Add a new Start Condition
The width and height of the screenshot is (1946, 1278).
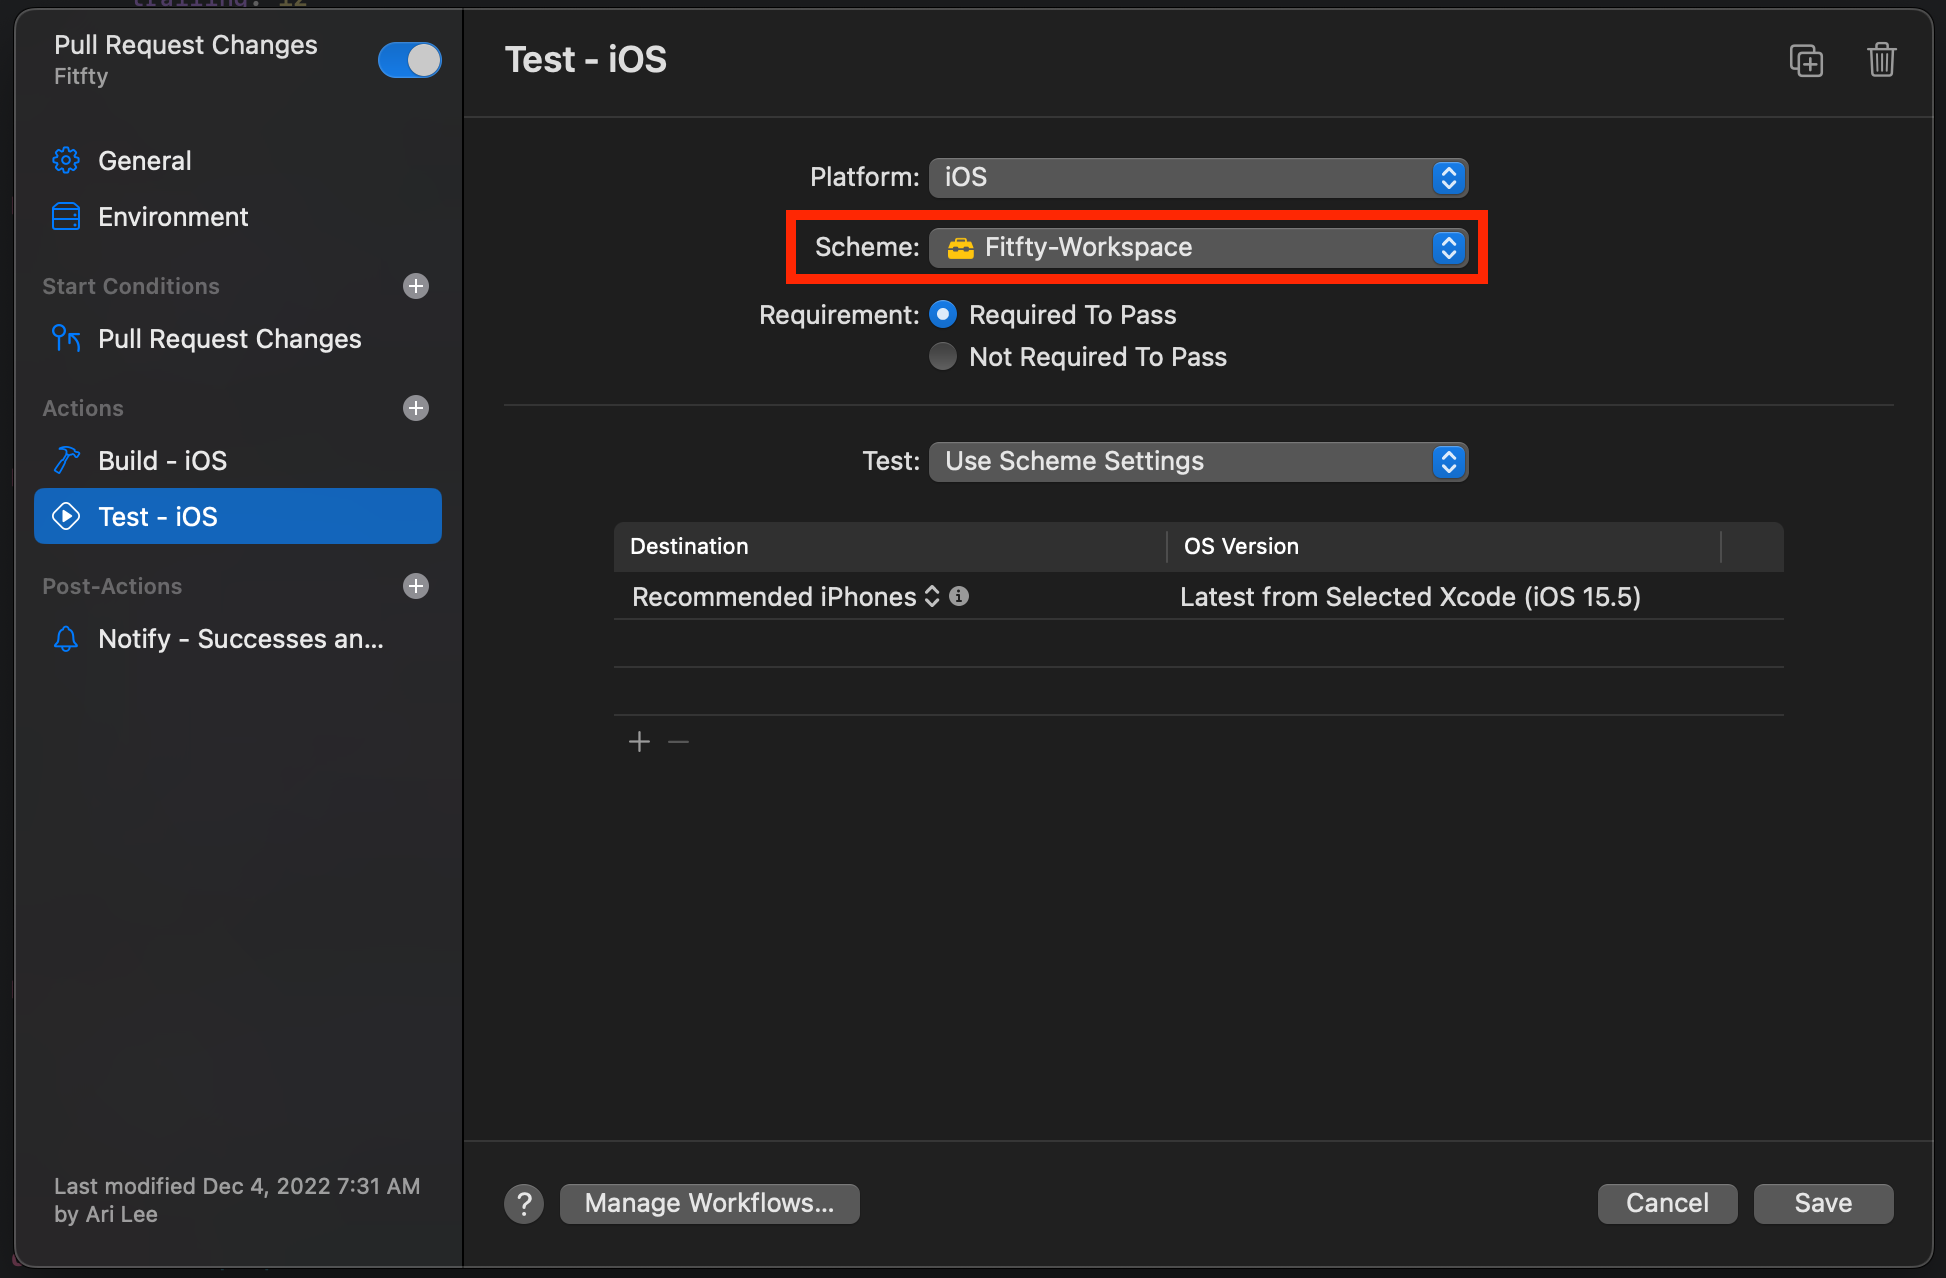[x=416, y=286]
